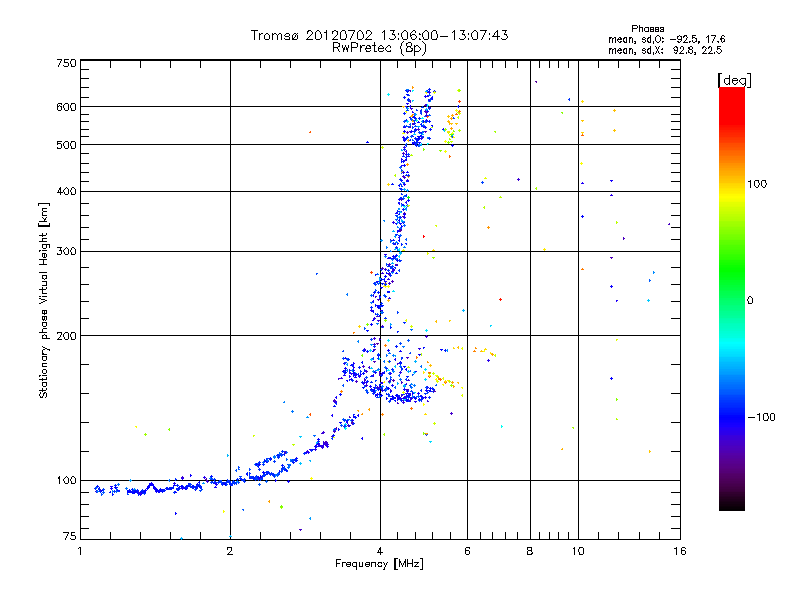Viewport: 800px width, 600px height.
Task: Click the colorbar tick label '0'
Action: 750,301
